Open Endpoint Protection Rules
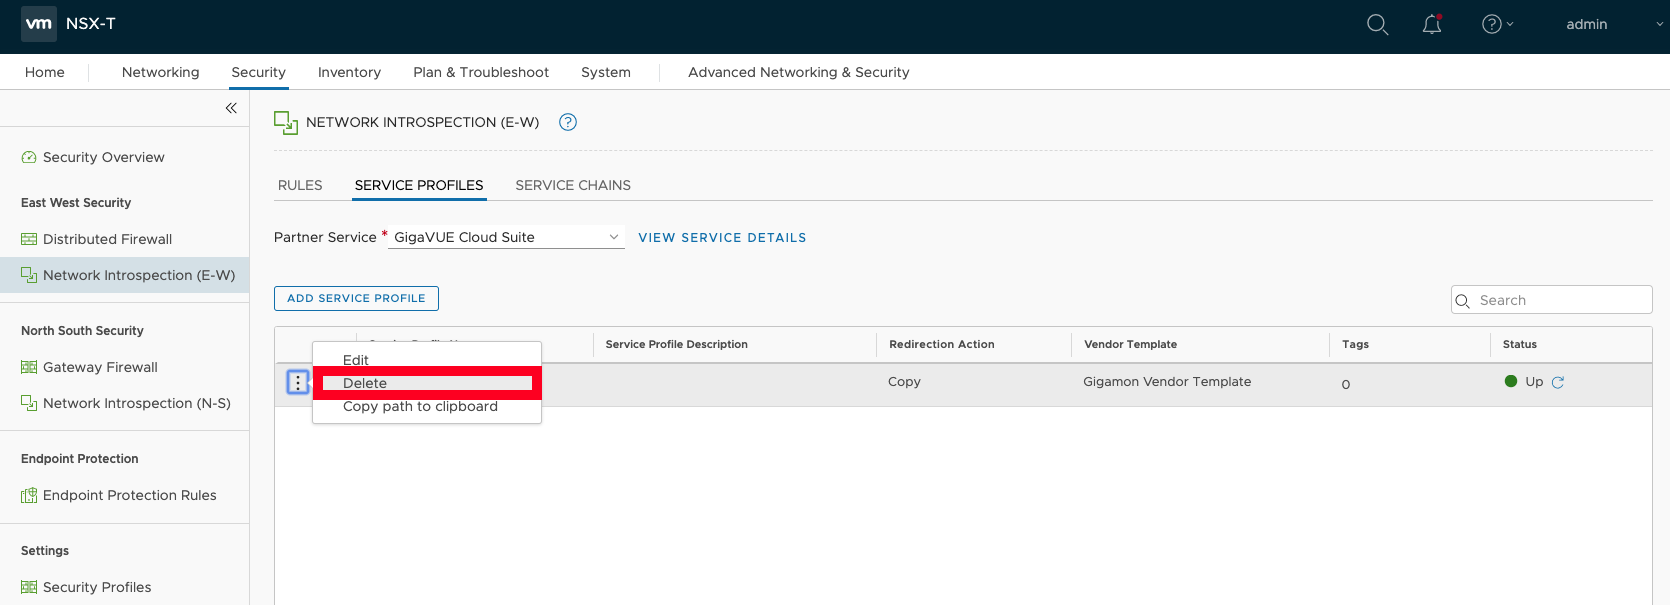Image resolution: width=1670 pixels, height=605 pixels. (130, 495)
